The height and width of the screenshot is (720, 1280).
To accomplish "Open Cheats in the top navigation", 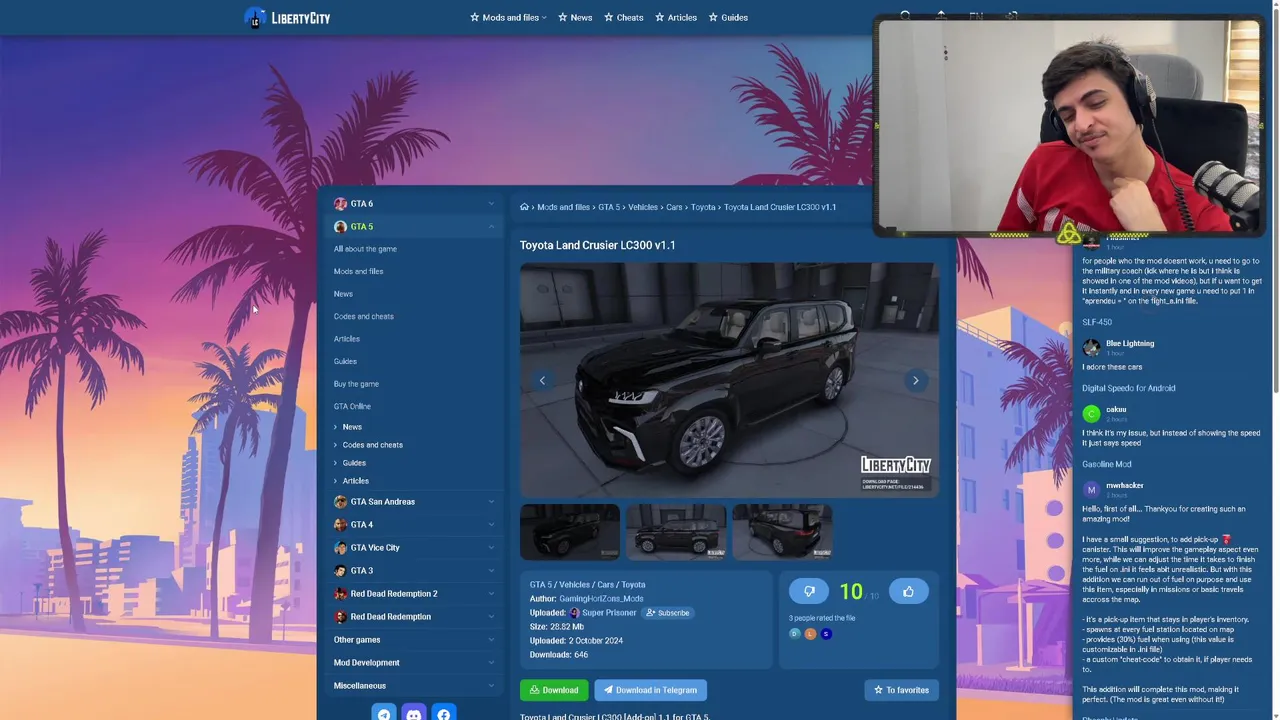I will click(x=624, y=18).
